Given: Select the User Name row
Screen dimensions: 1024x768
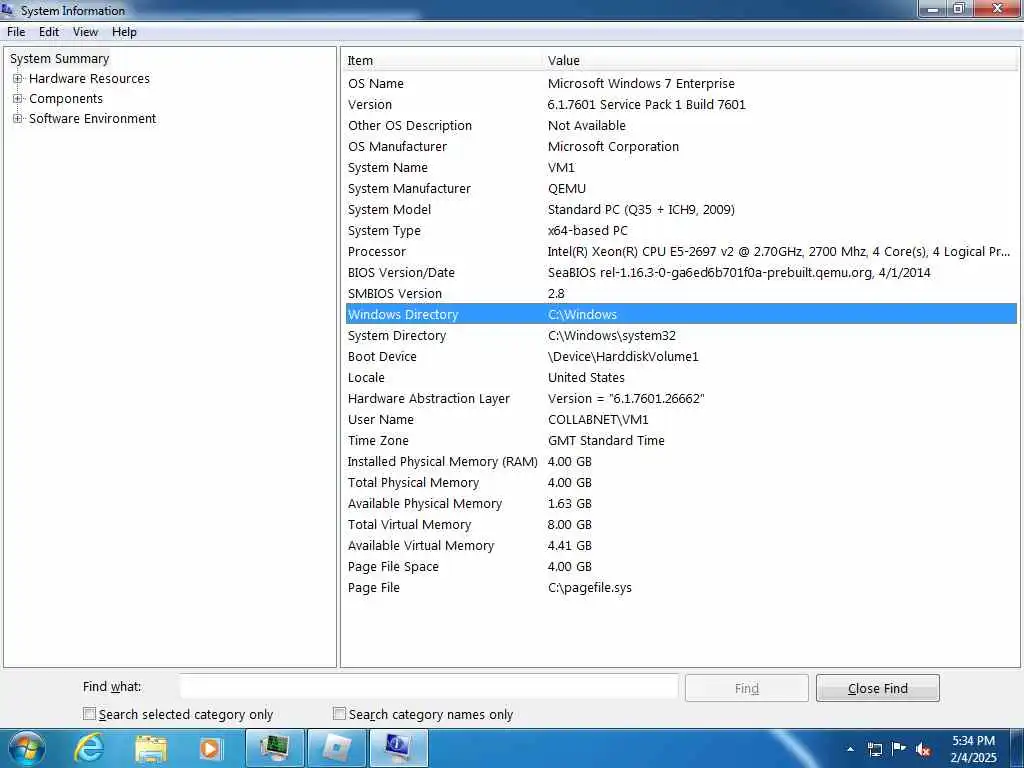Looking at the screenshot, I should [681, 419].
